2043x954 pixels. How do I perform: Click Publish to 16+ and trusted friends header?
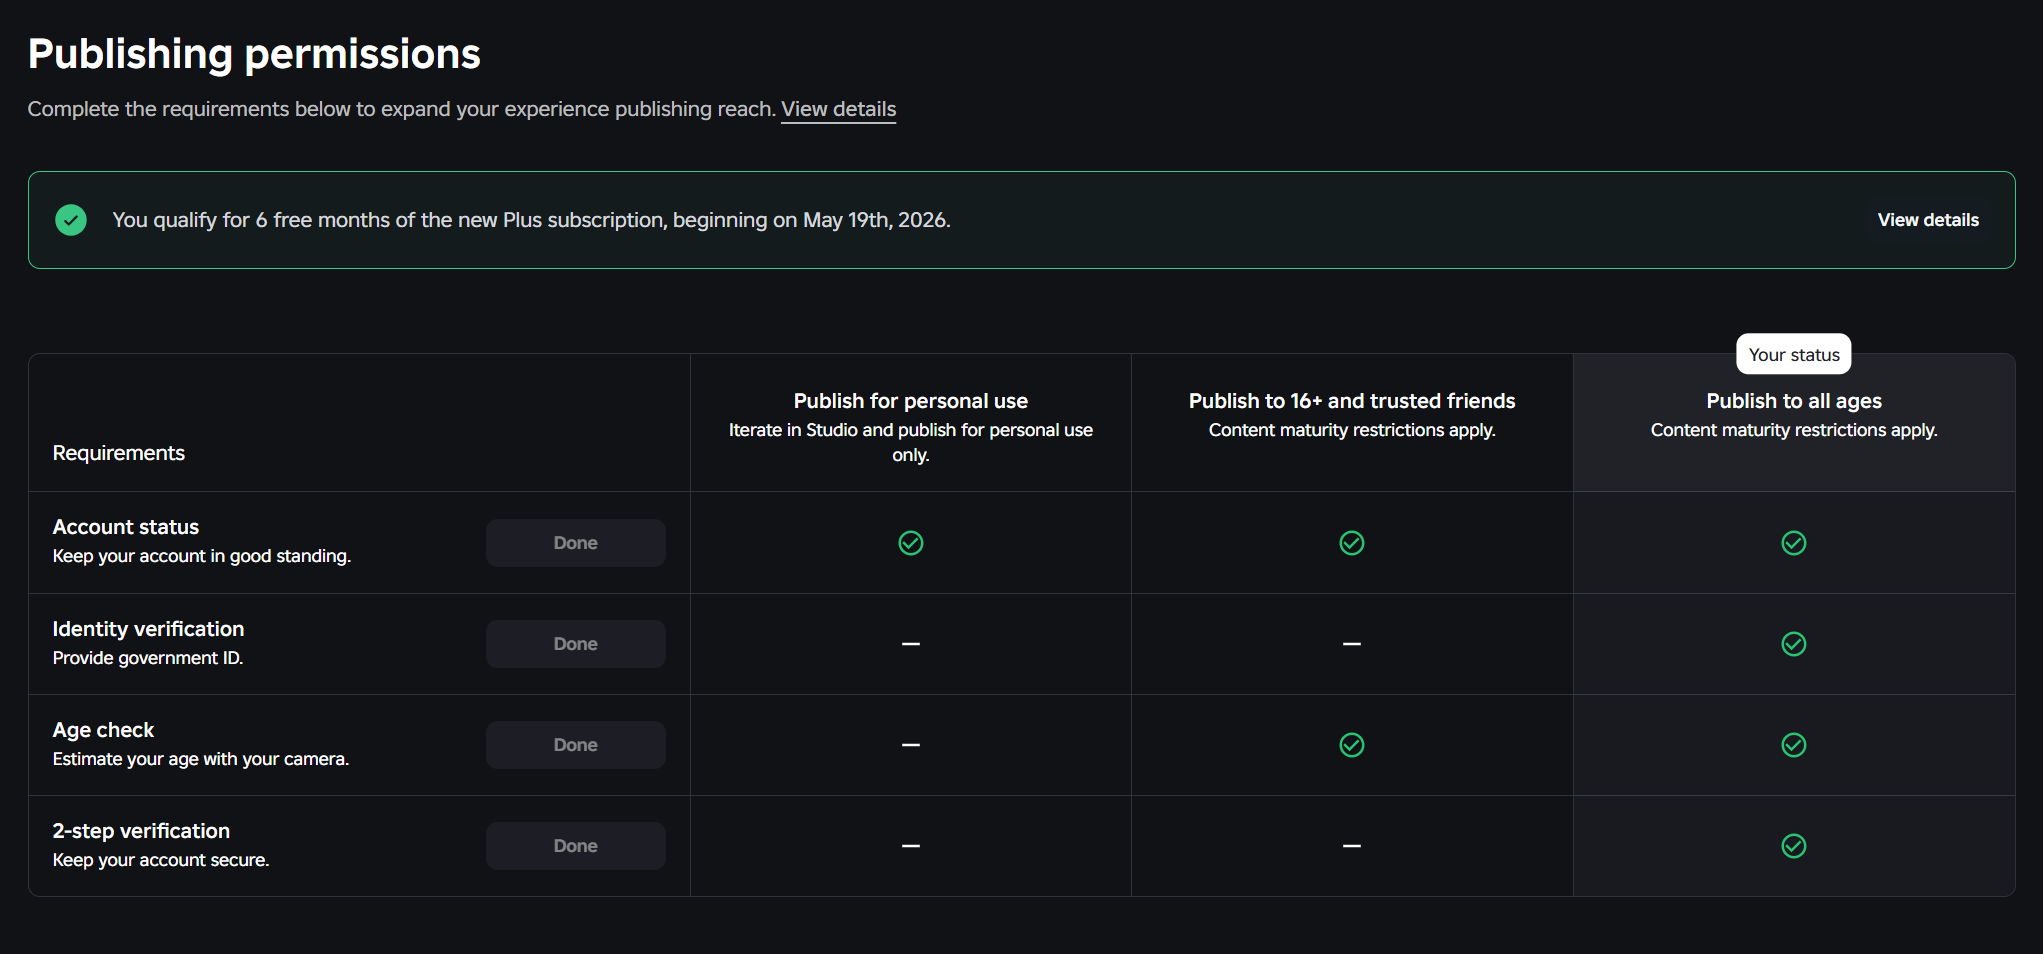(1352, 401)
